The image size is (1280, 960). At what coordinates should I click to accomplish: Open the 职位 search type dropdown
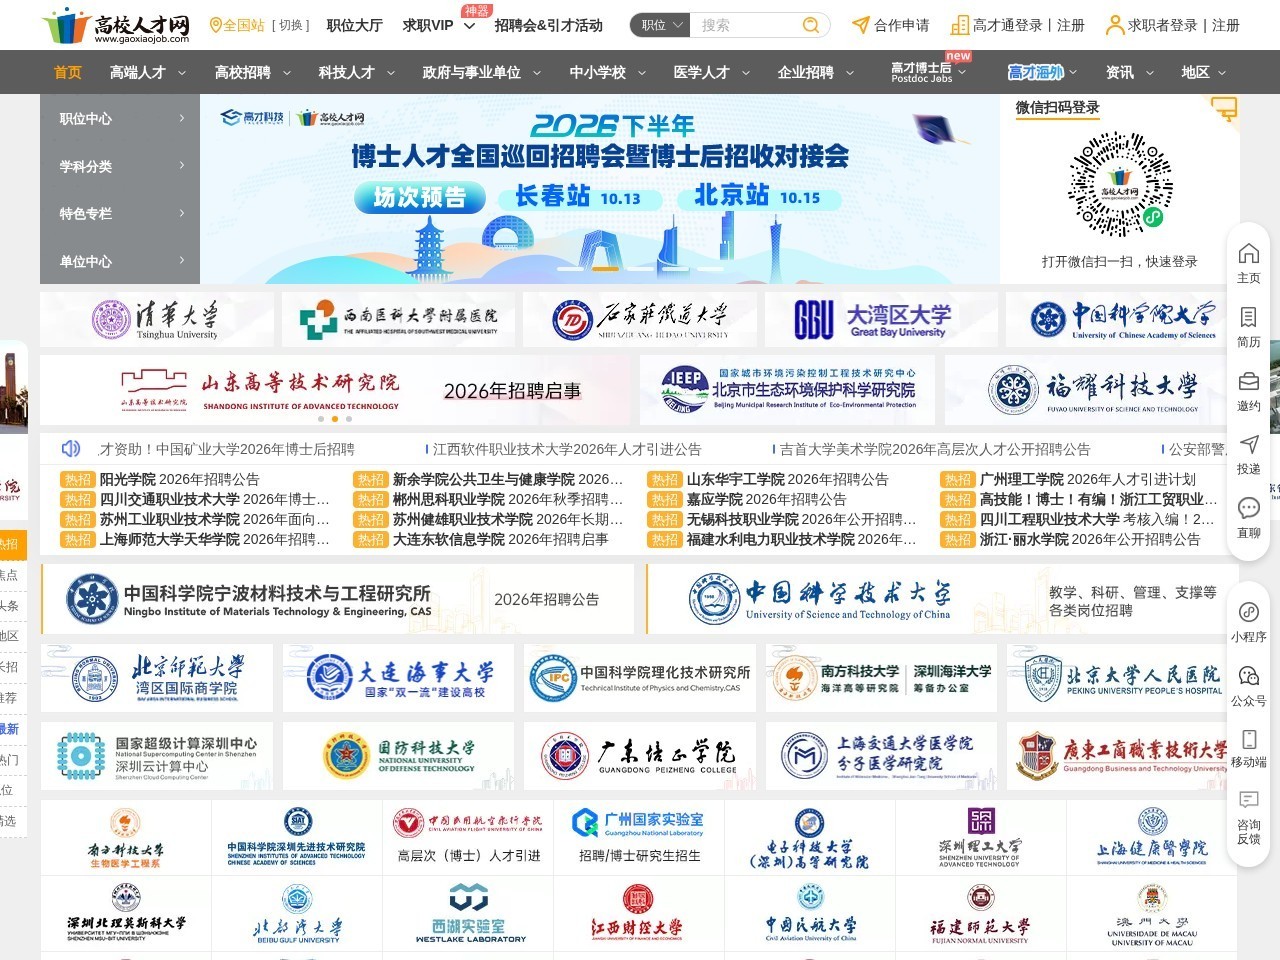660,25
